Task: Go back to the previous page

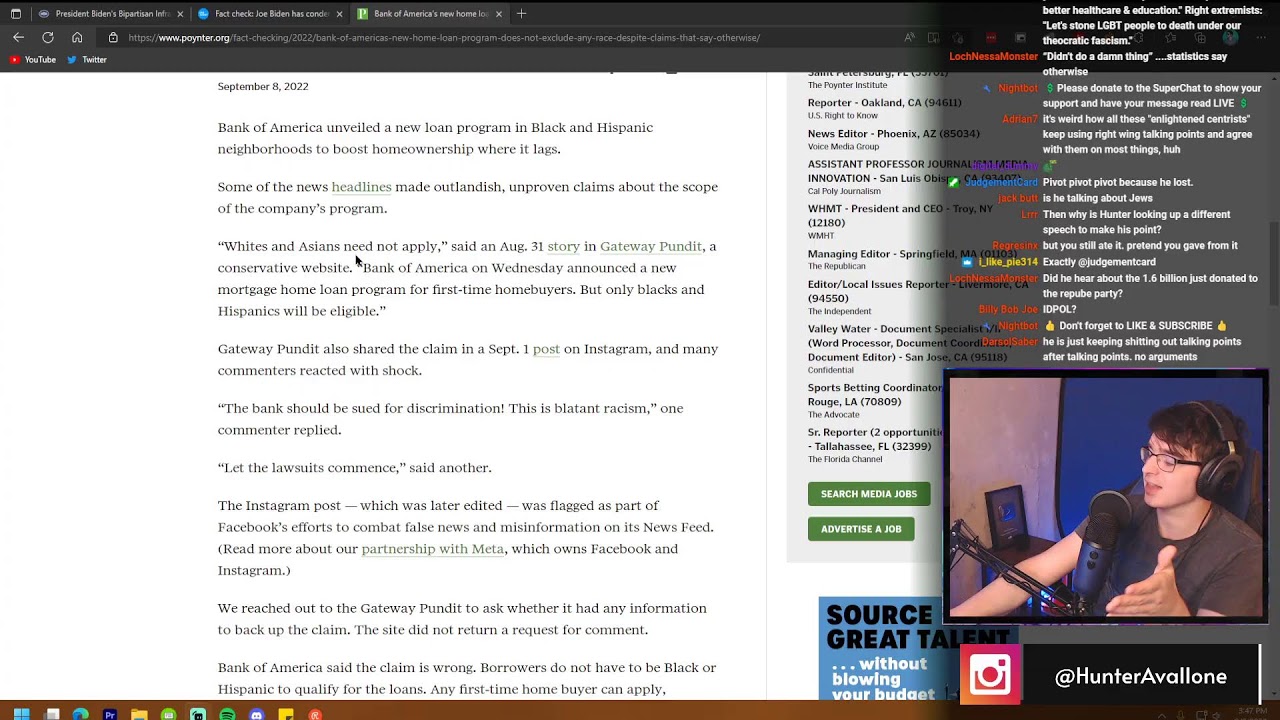Action: click(x=18, y=38)
